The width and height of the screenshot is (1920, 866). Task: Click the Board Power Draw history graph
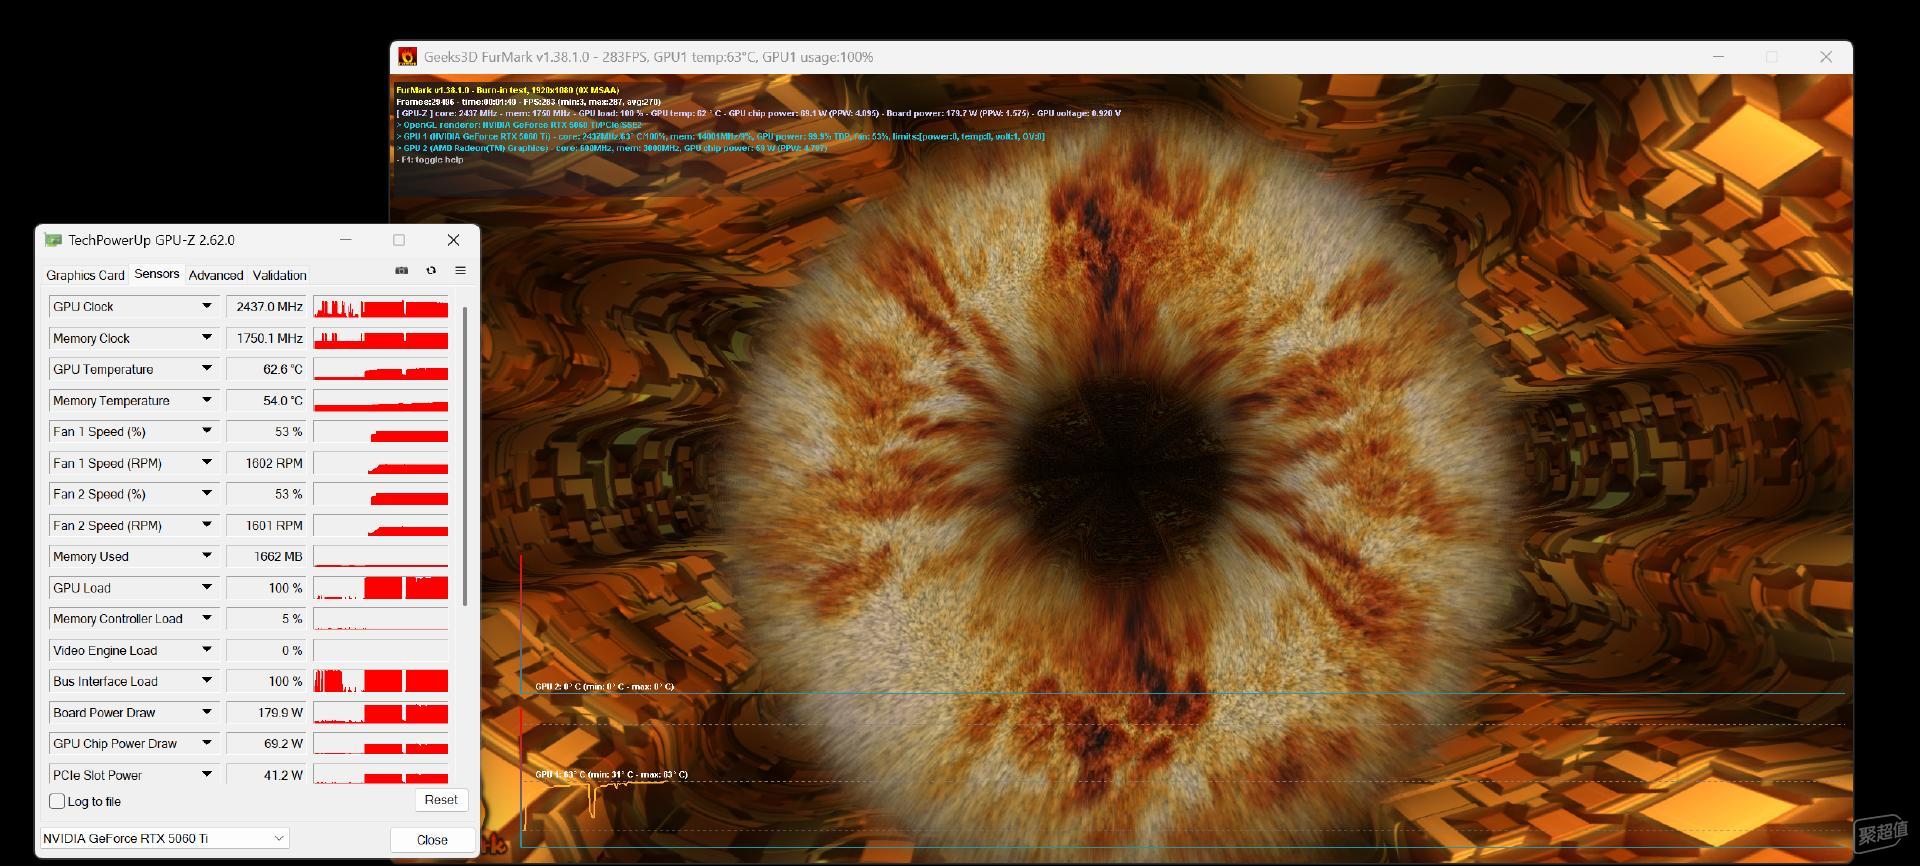pos(381,712)
